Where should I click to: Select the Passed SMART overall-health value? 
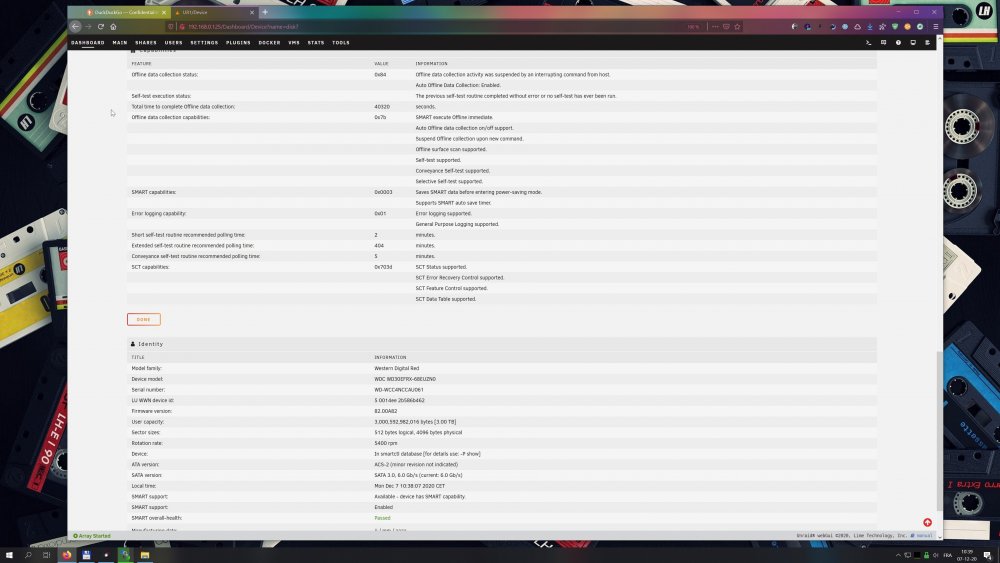pos(382,518)
